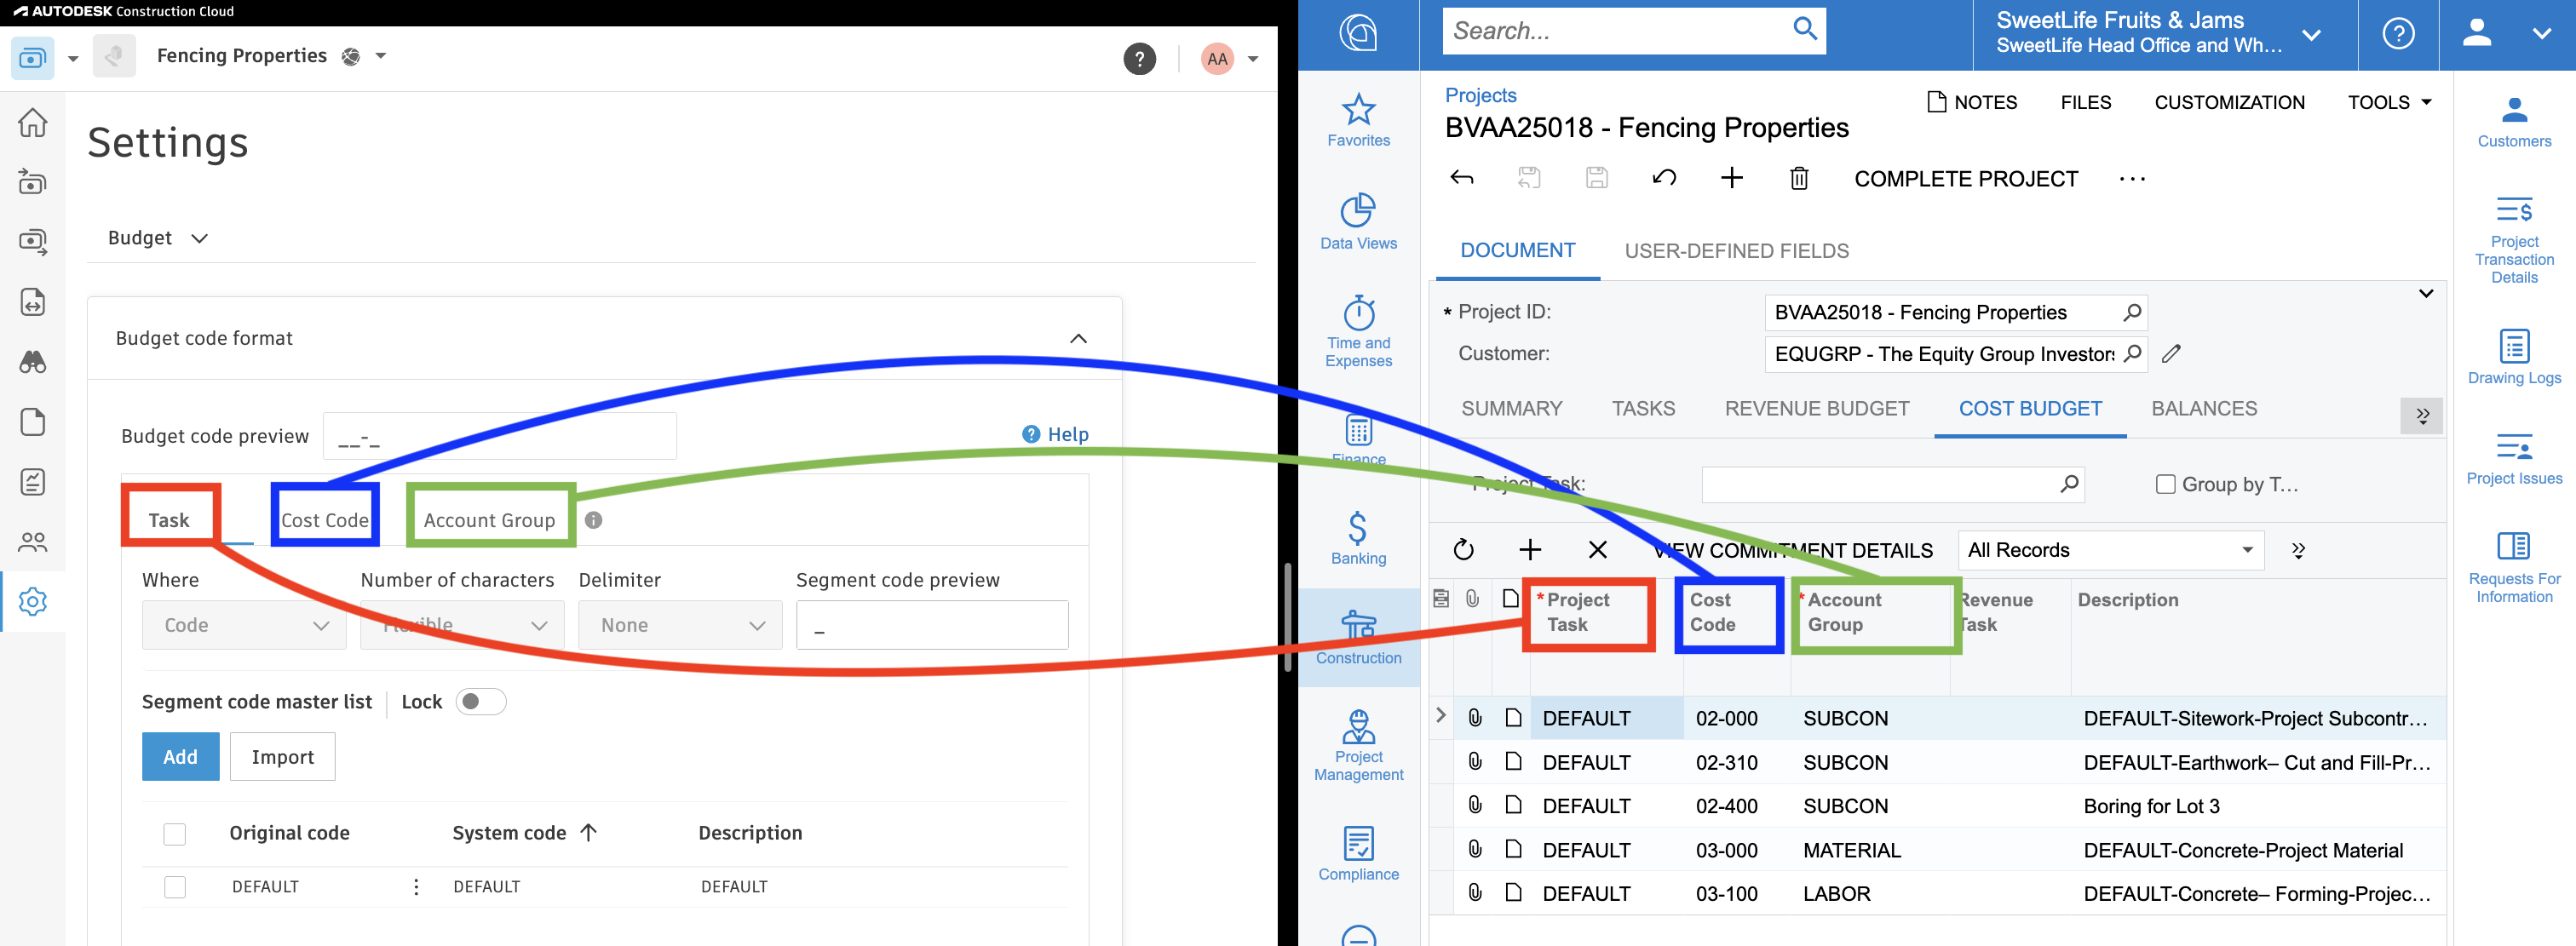Switch to the REVENUE BUDGET tab
2576x946 pixels.
pyautogui.click(x=1816, y=409)
